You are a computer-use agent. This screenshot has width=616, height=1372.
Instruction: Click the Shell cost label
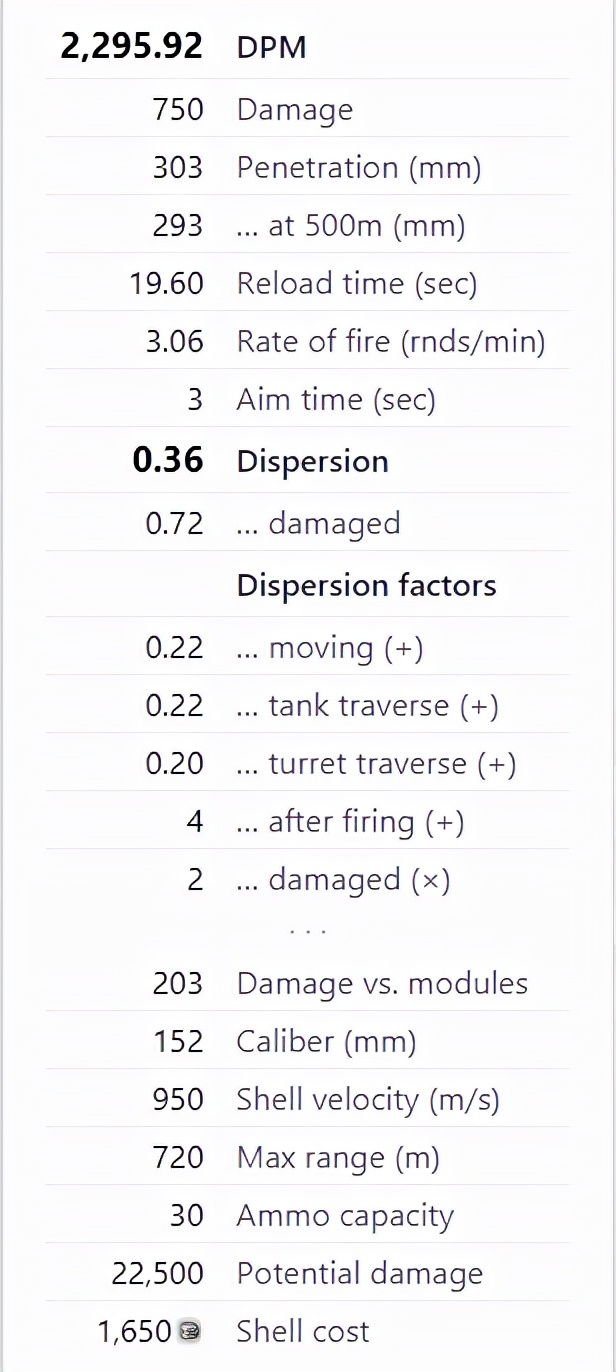[303, 1331]
